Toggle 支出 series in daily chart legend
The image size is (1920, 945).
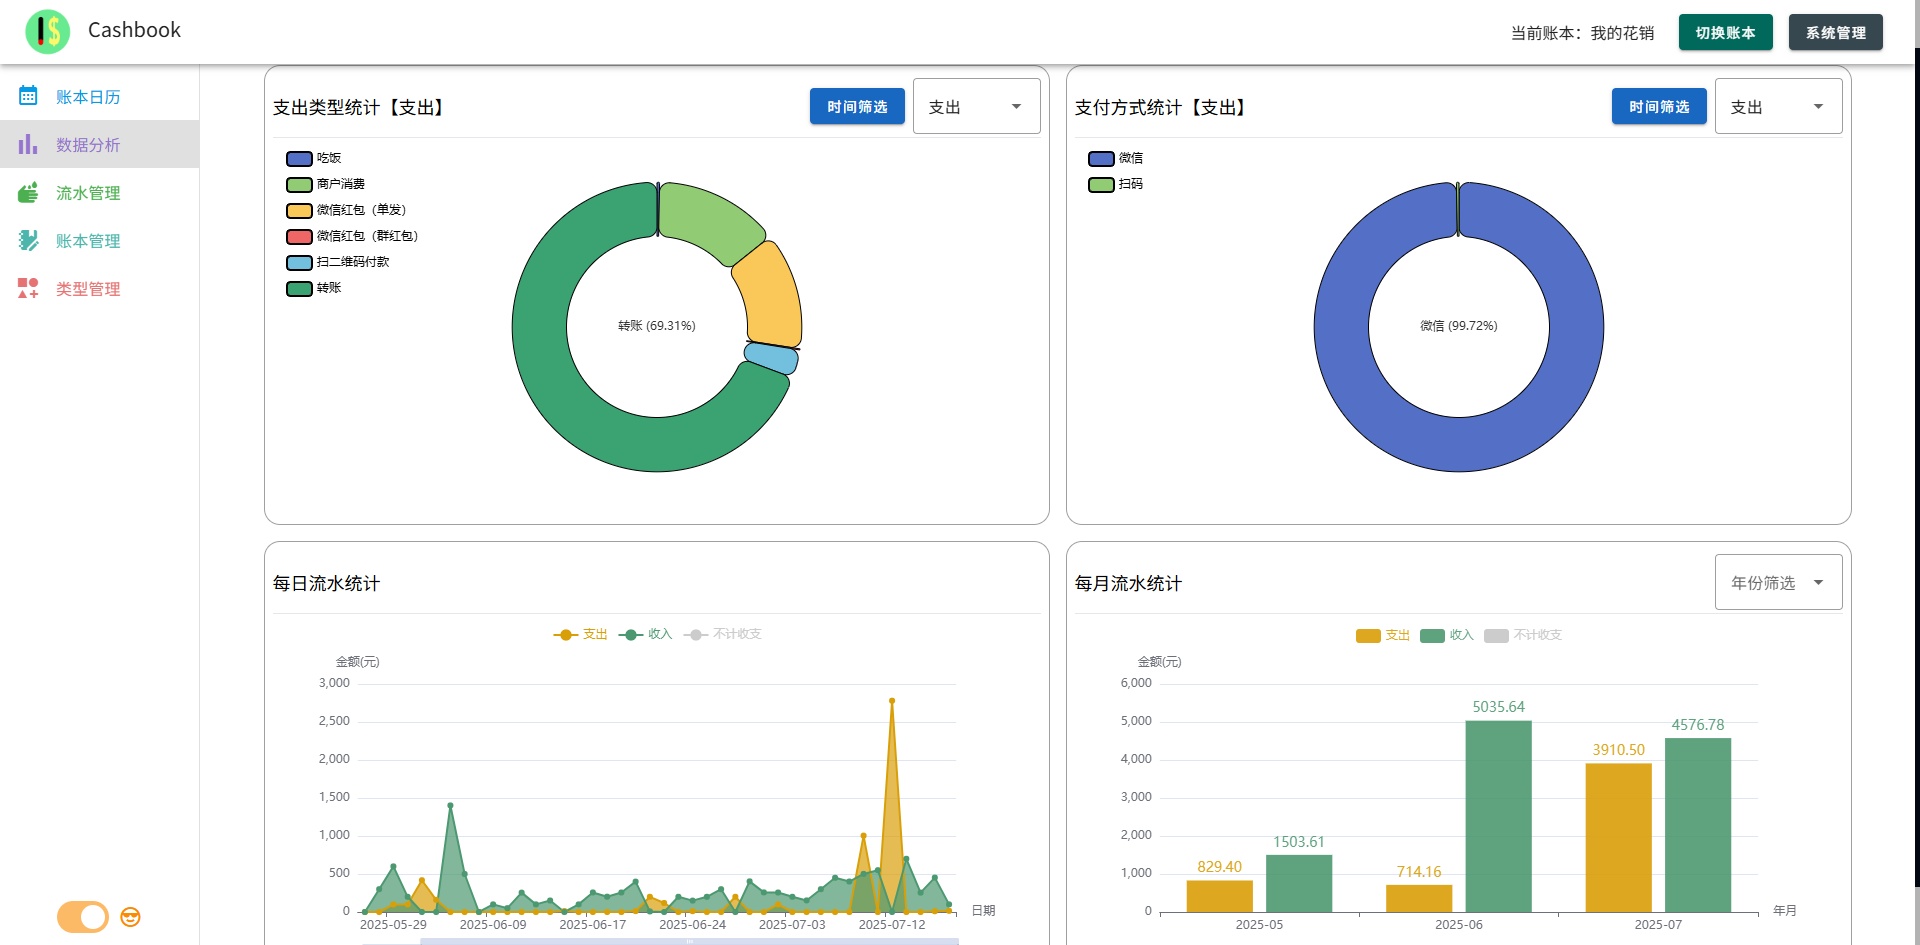[x=581, y=634]
